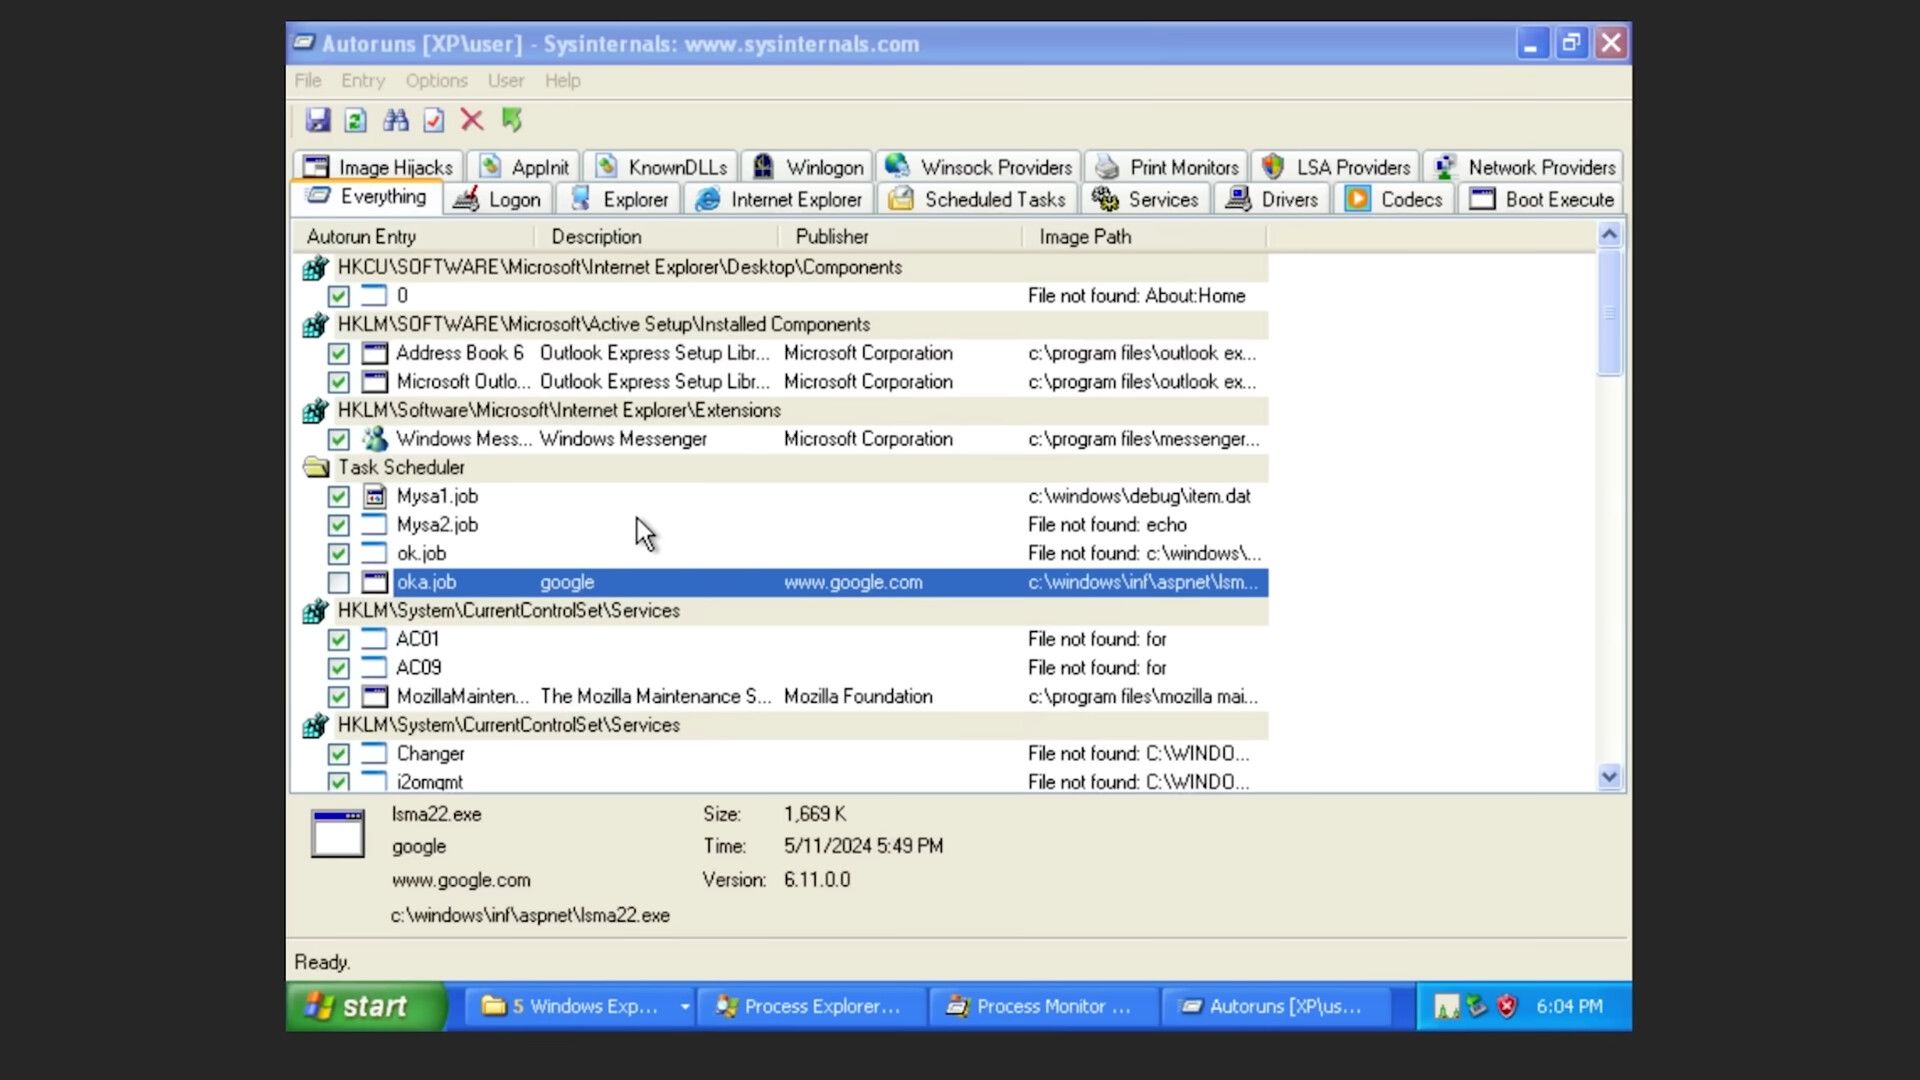Click the Save toolbar icon
The height and width of the screenshot is (1080, 1920).
pos(318,120)
